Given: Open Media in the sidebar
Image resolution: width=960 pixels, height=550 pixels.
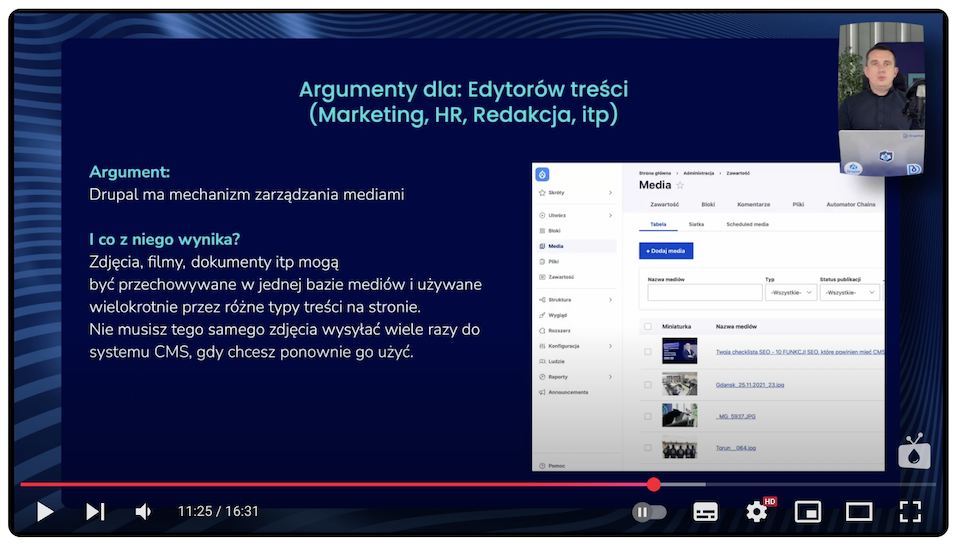Looking at the screenshot, I should click(x=576, y=246).
